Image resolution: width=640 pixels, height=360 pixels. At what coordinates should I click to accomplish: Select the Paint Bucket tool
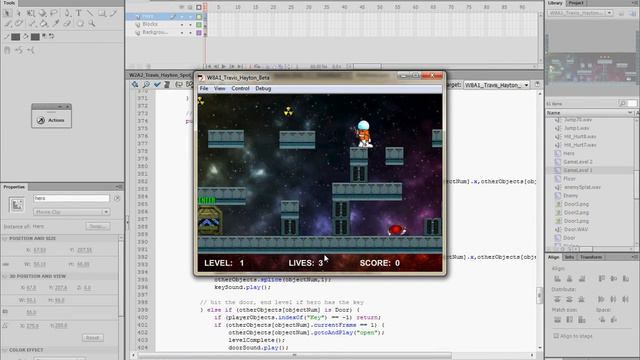44,24
